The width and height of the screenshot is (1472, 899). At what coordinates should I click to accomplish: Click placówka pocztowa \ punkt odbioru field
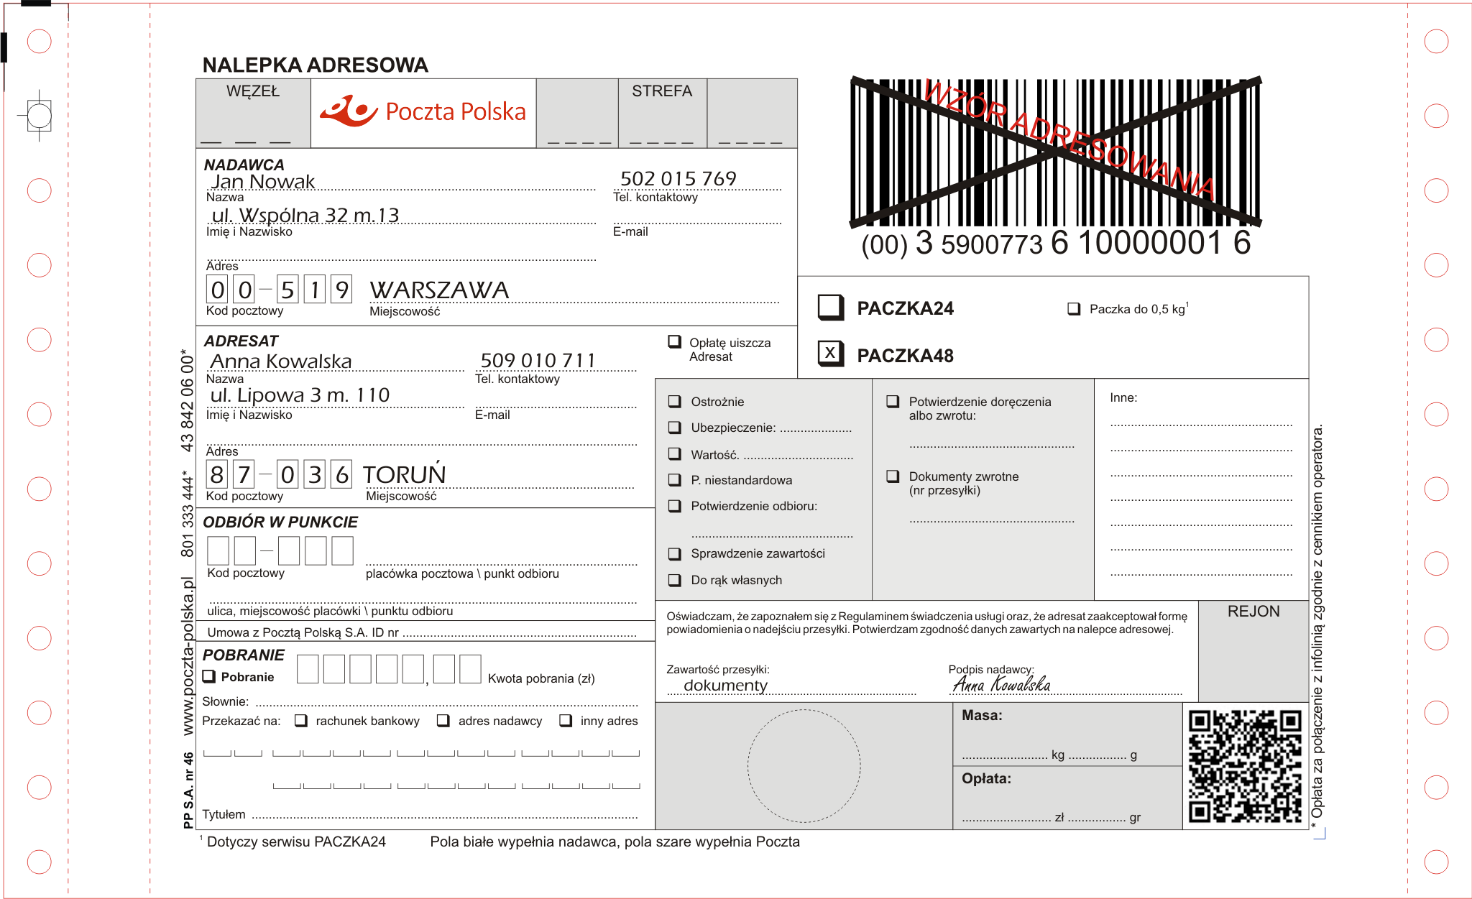tap(501, 556)
